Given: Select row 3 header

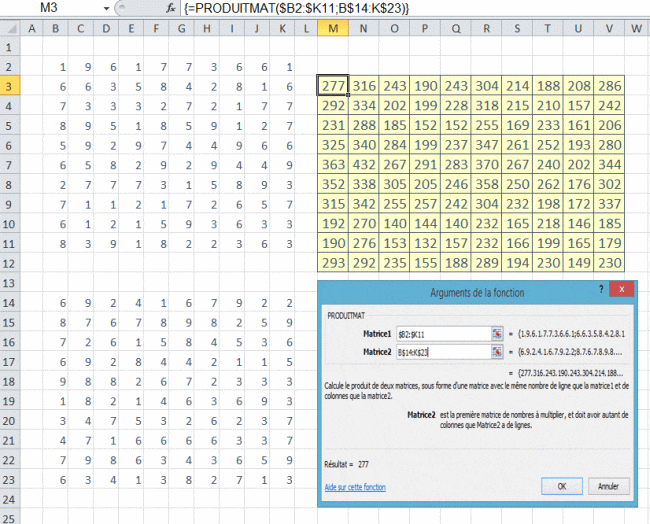Looking at the screenshot, I should point(9,86).
